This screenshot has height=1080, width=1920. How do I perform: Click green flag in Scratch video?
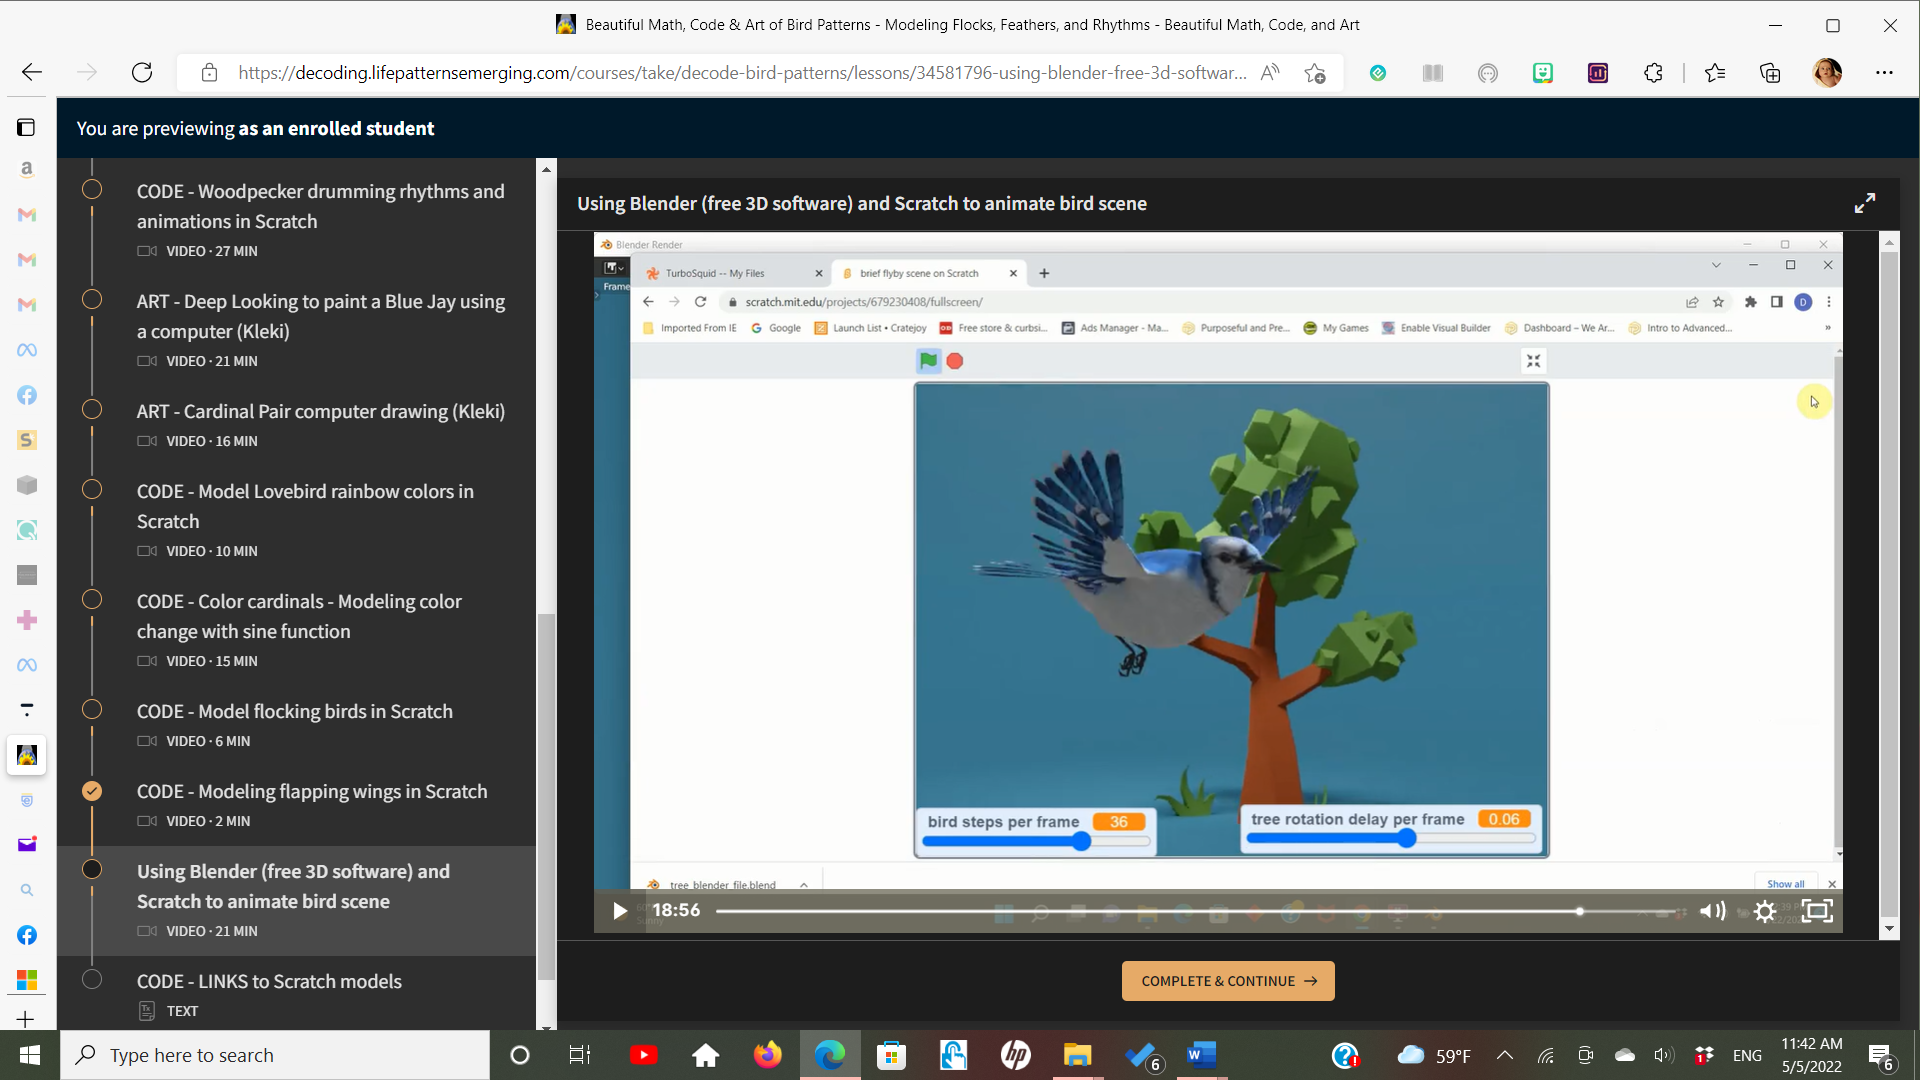[x=929, y=361]
